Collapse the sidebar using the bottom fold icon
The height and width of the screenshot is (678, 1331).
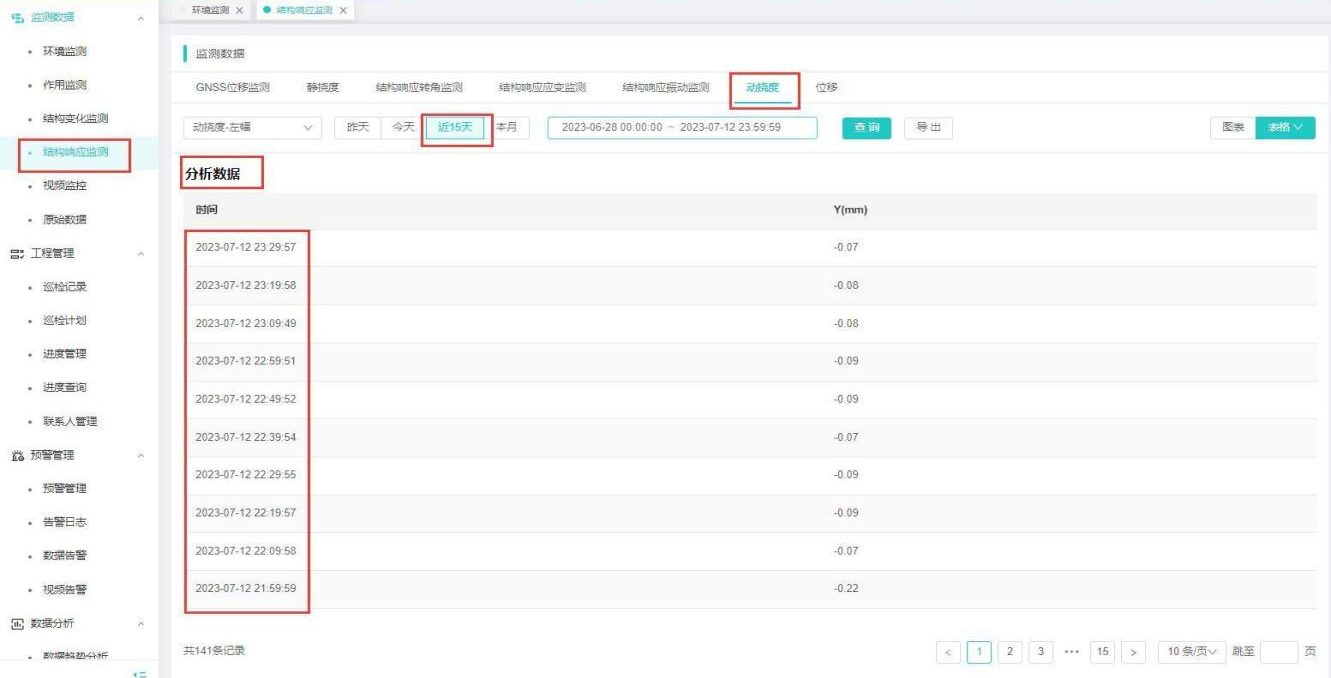[140, 673]
